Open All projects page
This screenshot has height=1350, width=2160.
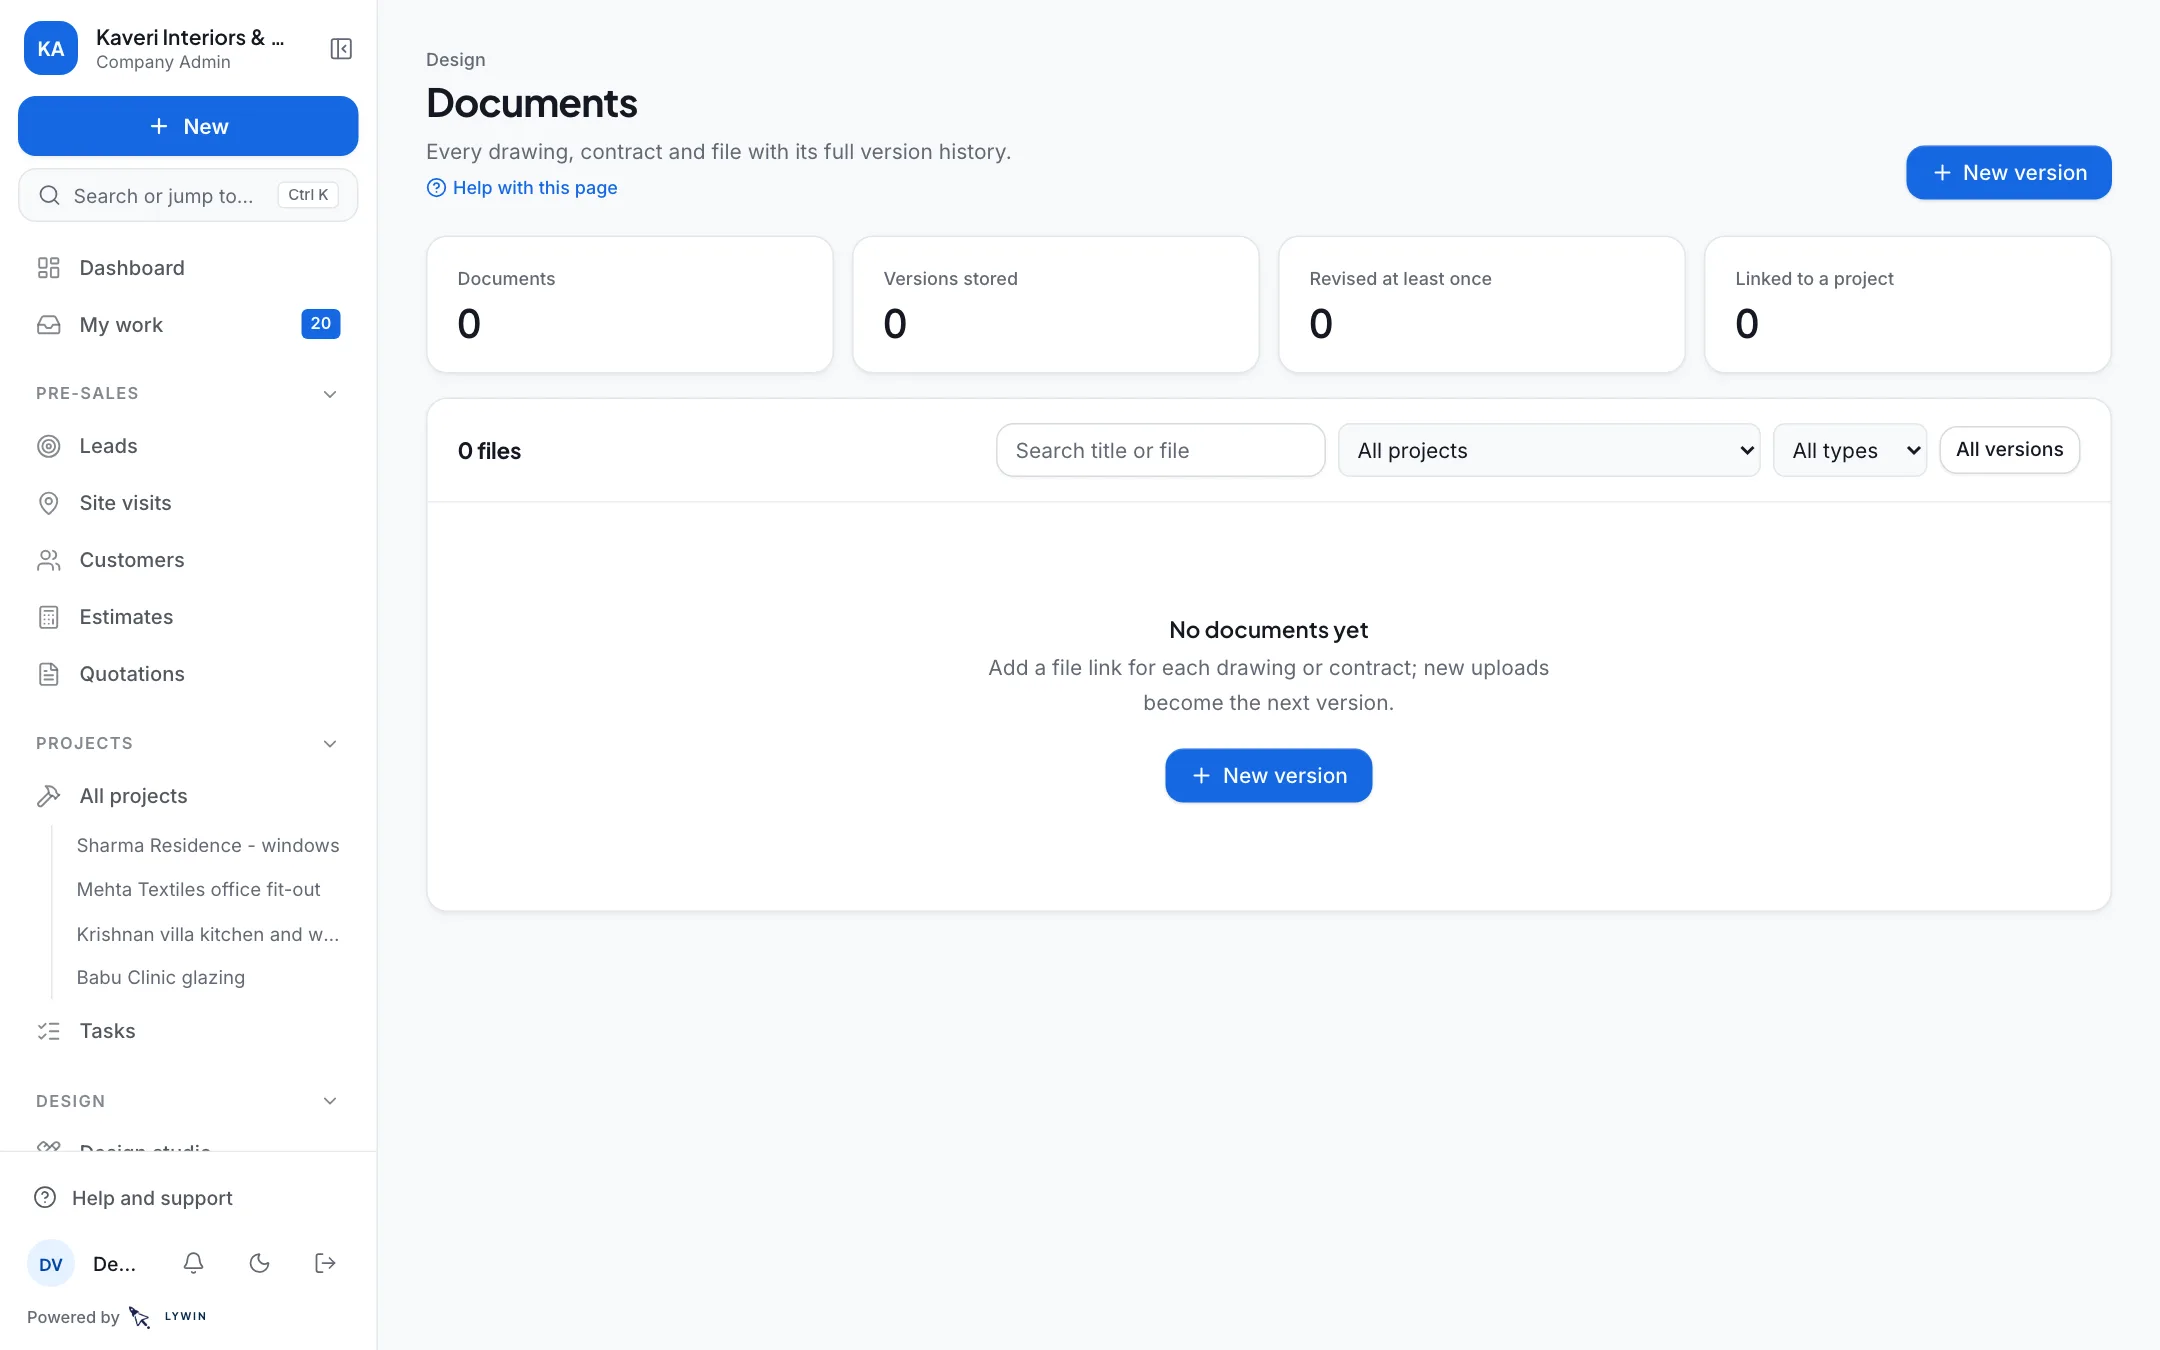[188, 796]
